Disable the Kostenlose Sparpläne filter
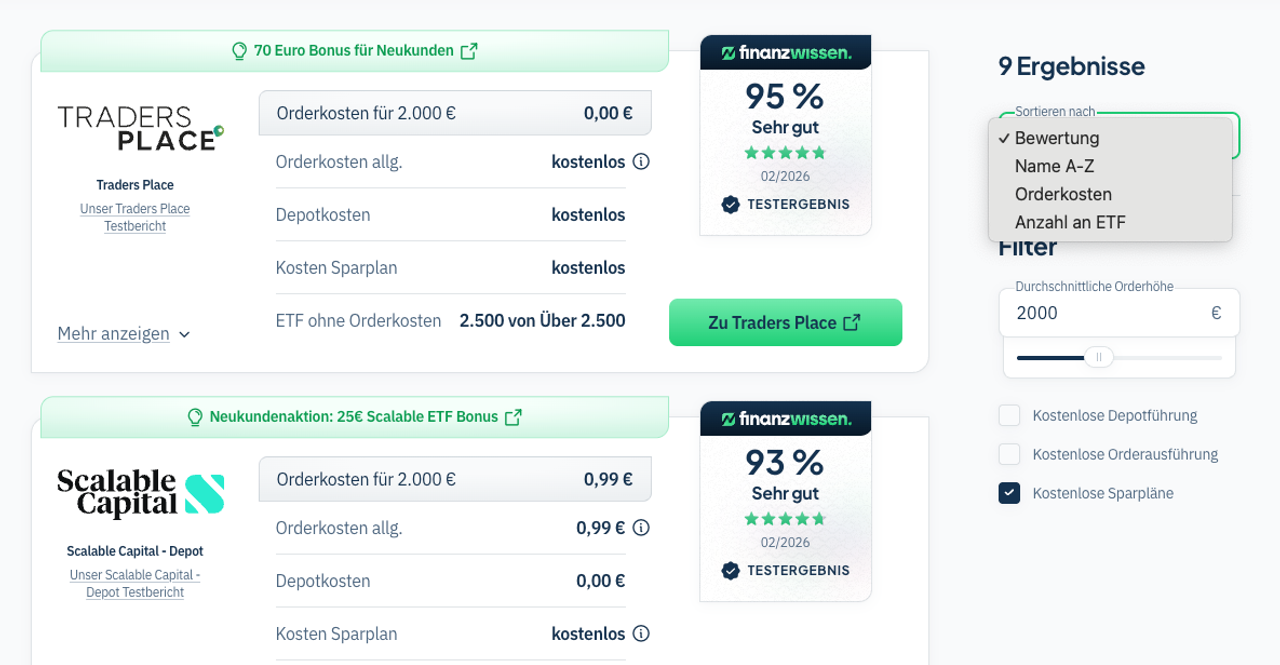 click(x=1009, y=492)
